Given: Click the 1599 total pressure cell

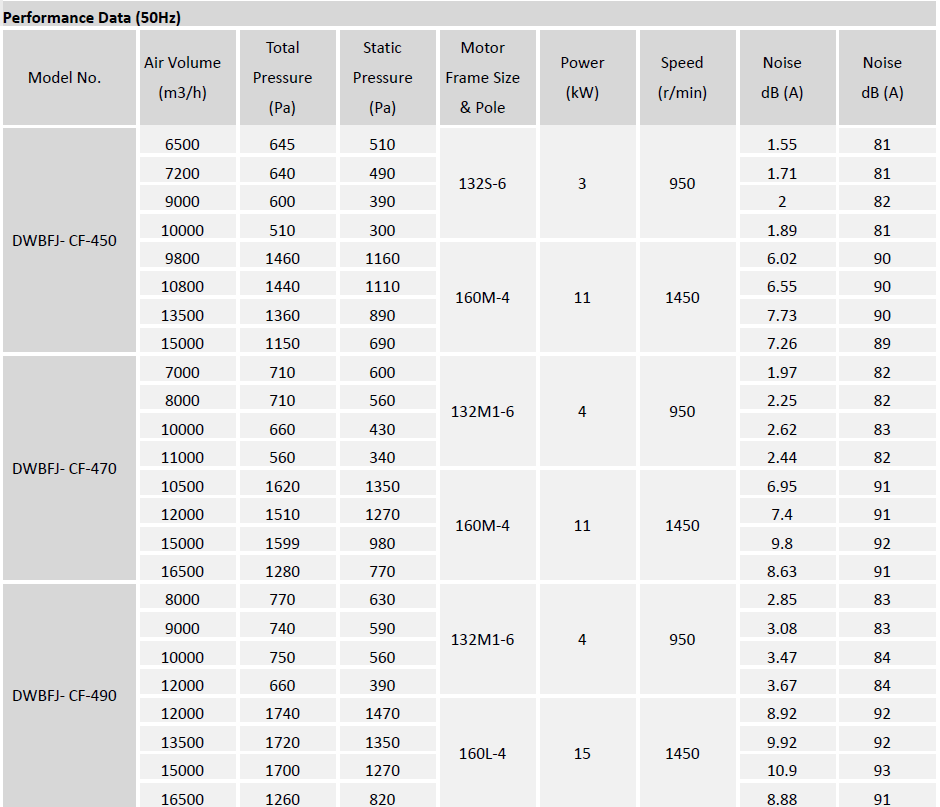Looking at the screenshot, I should click(x=282, y=543).
